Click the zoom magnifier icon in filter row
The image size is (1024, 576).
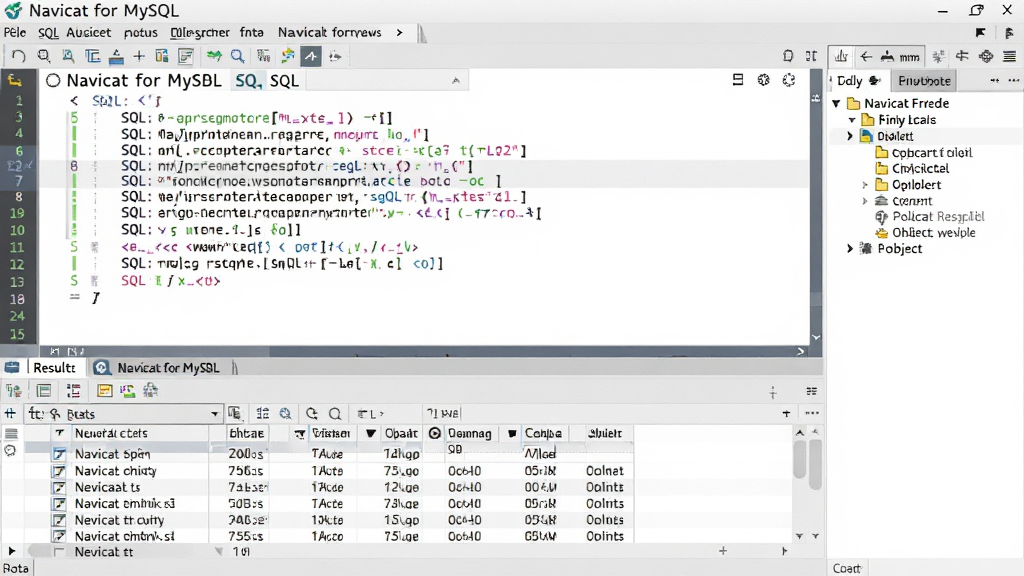point(285,413)
